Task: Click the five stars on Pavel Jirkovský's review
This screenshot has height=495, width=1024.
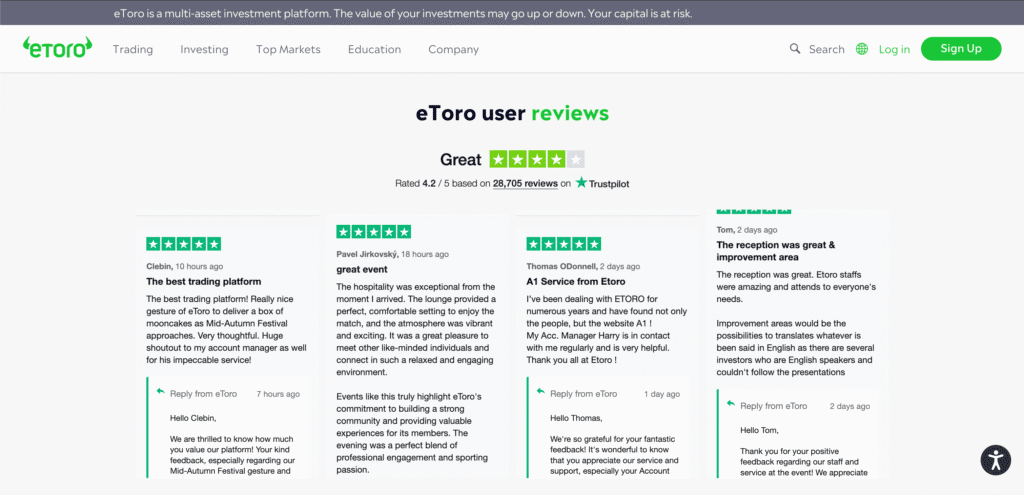Action: [374, 231]
